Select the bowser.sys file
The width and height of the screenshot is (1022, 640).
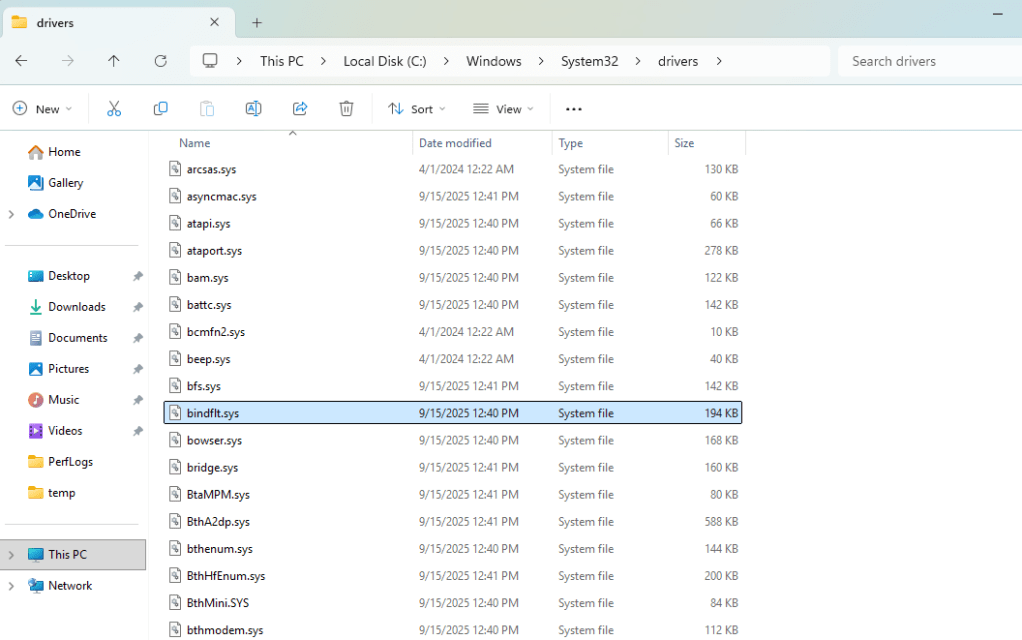tap(214, 440)
